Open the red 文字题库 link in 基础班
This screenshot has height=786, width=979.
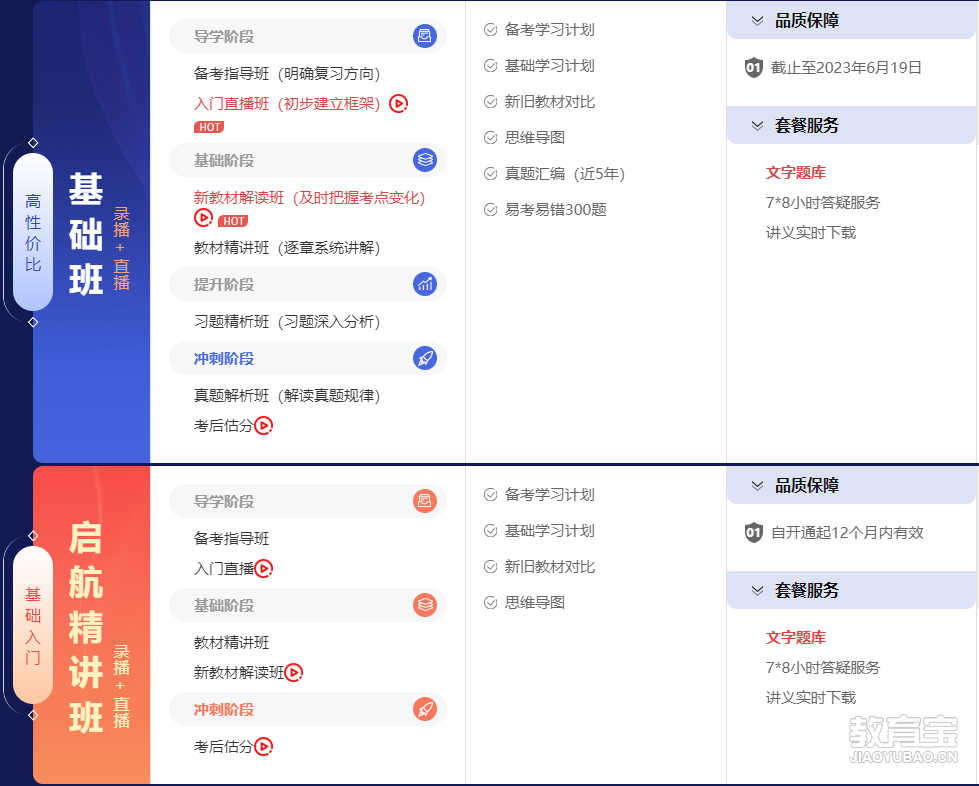(795, 173)
